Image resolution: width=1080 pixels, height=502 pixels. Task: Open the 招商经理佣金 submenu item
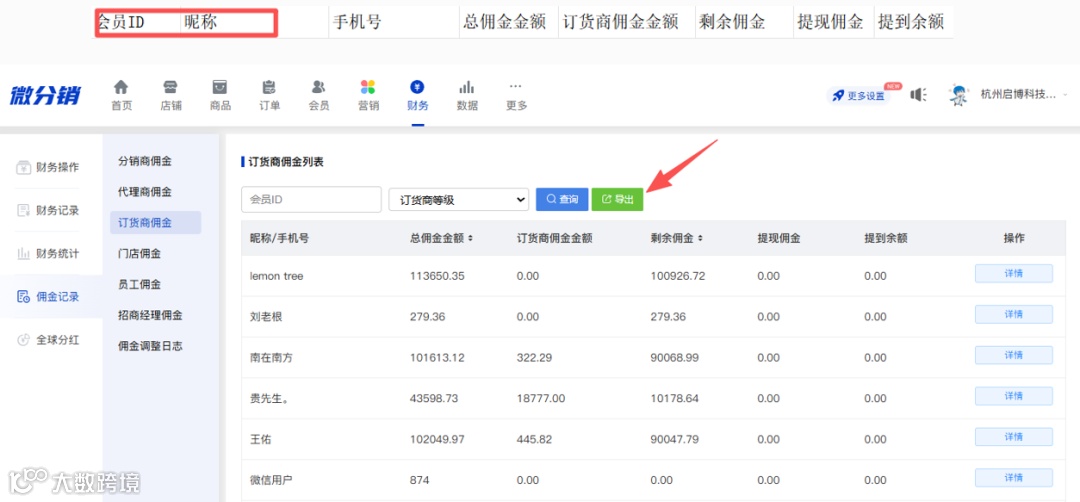[150, 315]
